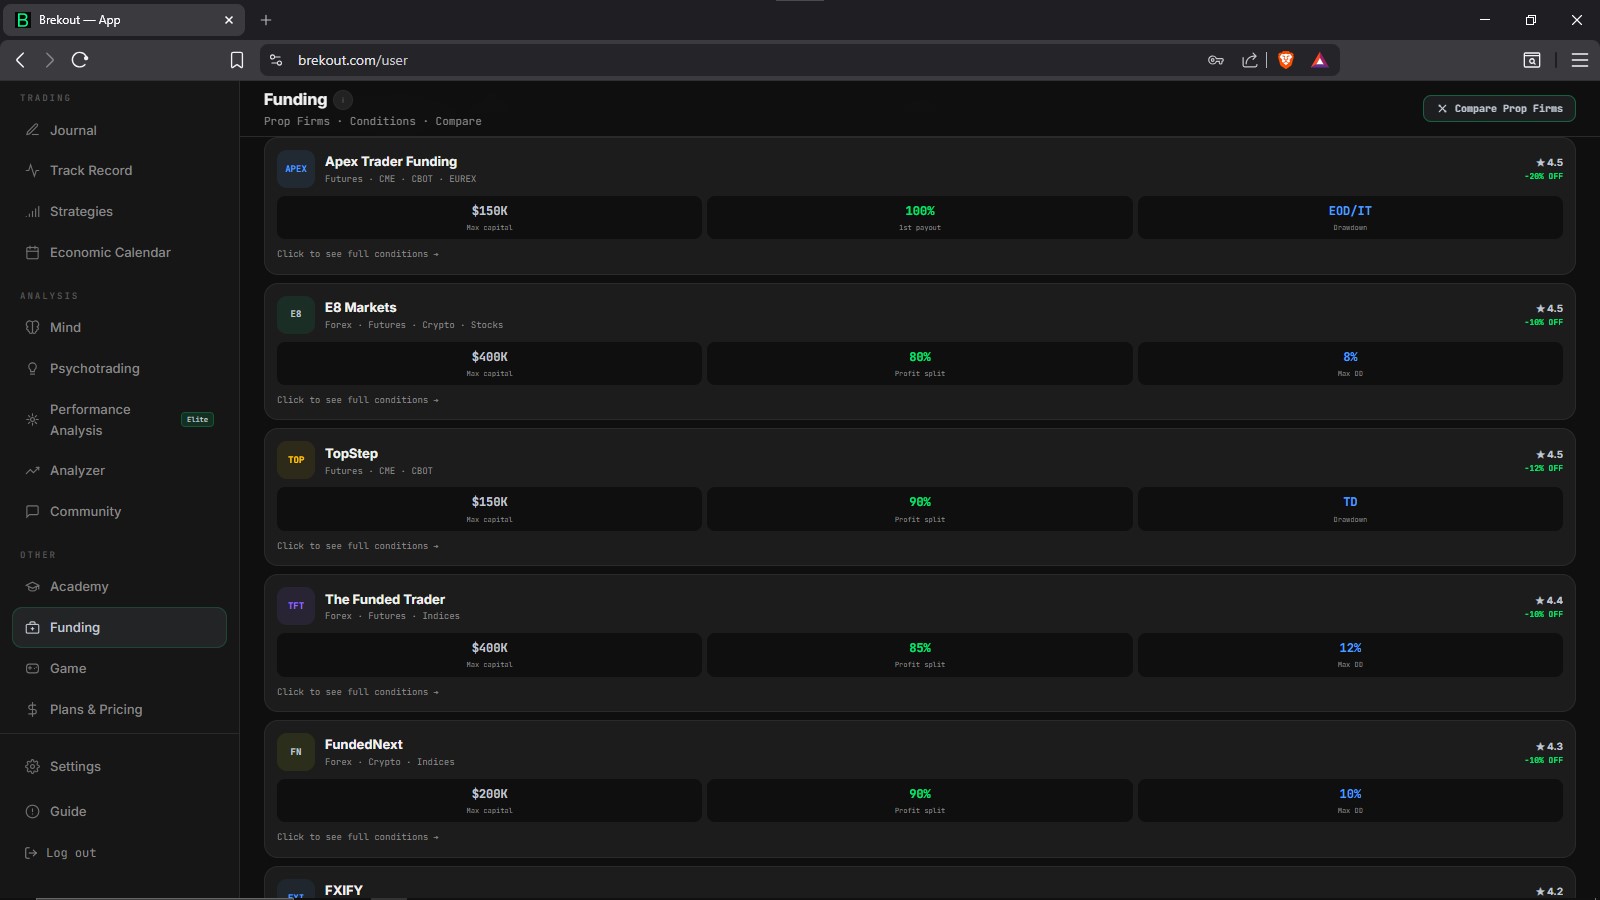Open Performance Analysis in the sidebar

coord(119,420)
